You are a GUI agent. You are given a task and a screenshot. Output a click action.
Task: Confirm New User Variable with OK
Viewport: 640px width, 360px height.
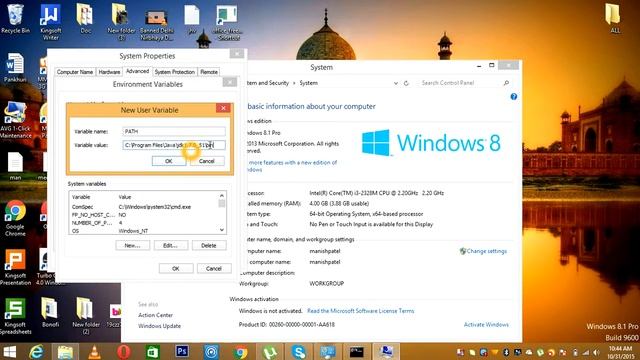[x=169, y=161]
